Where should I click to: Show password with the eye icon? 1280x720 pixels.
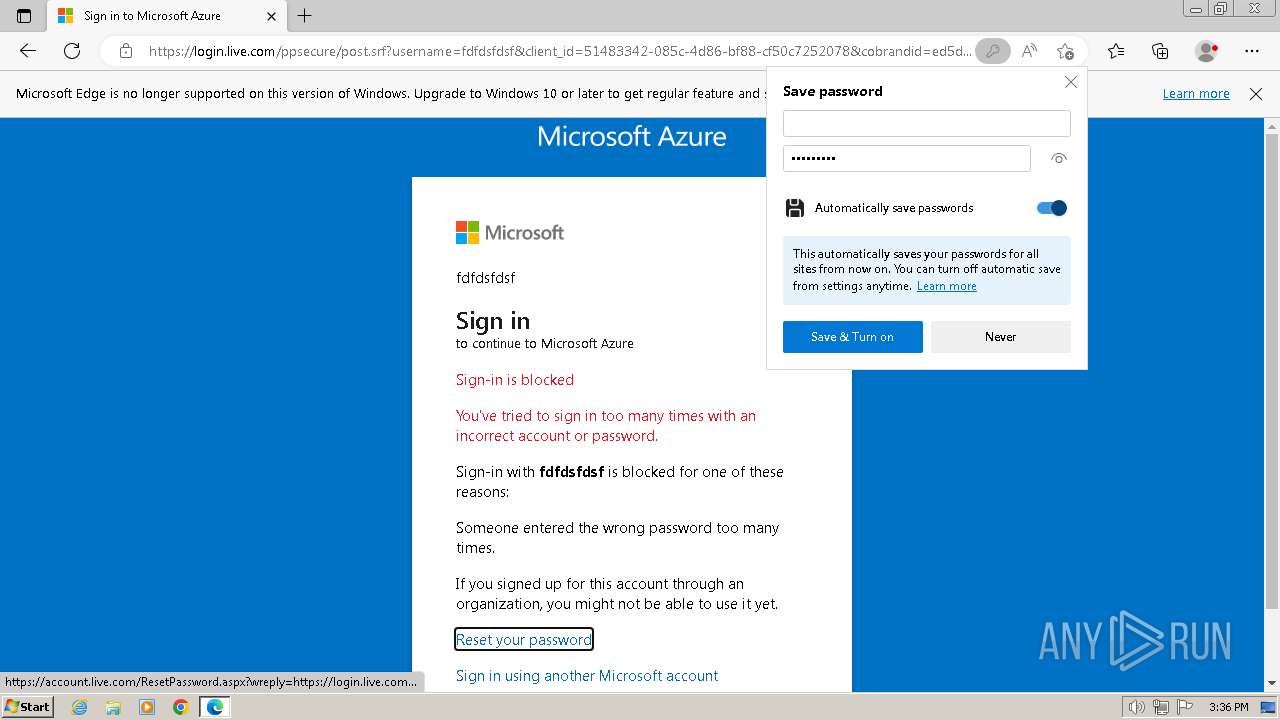(x=1059, y=158)
